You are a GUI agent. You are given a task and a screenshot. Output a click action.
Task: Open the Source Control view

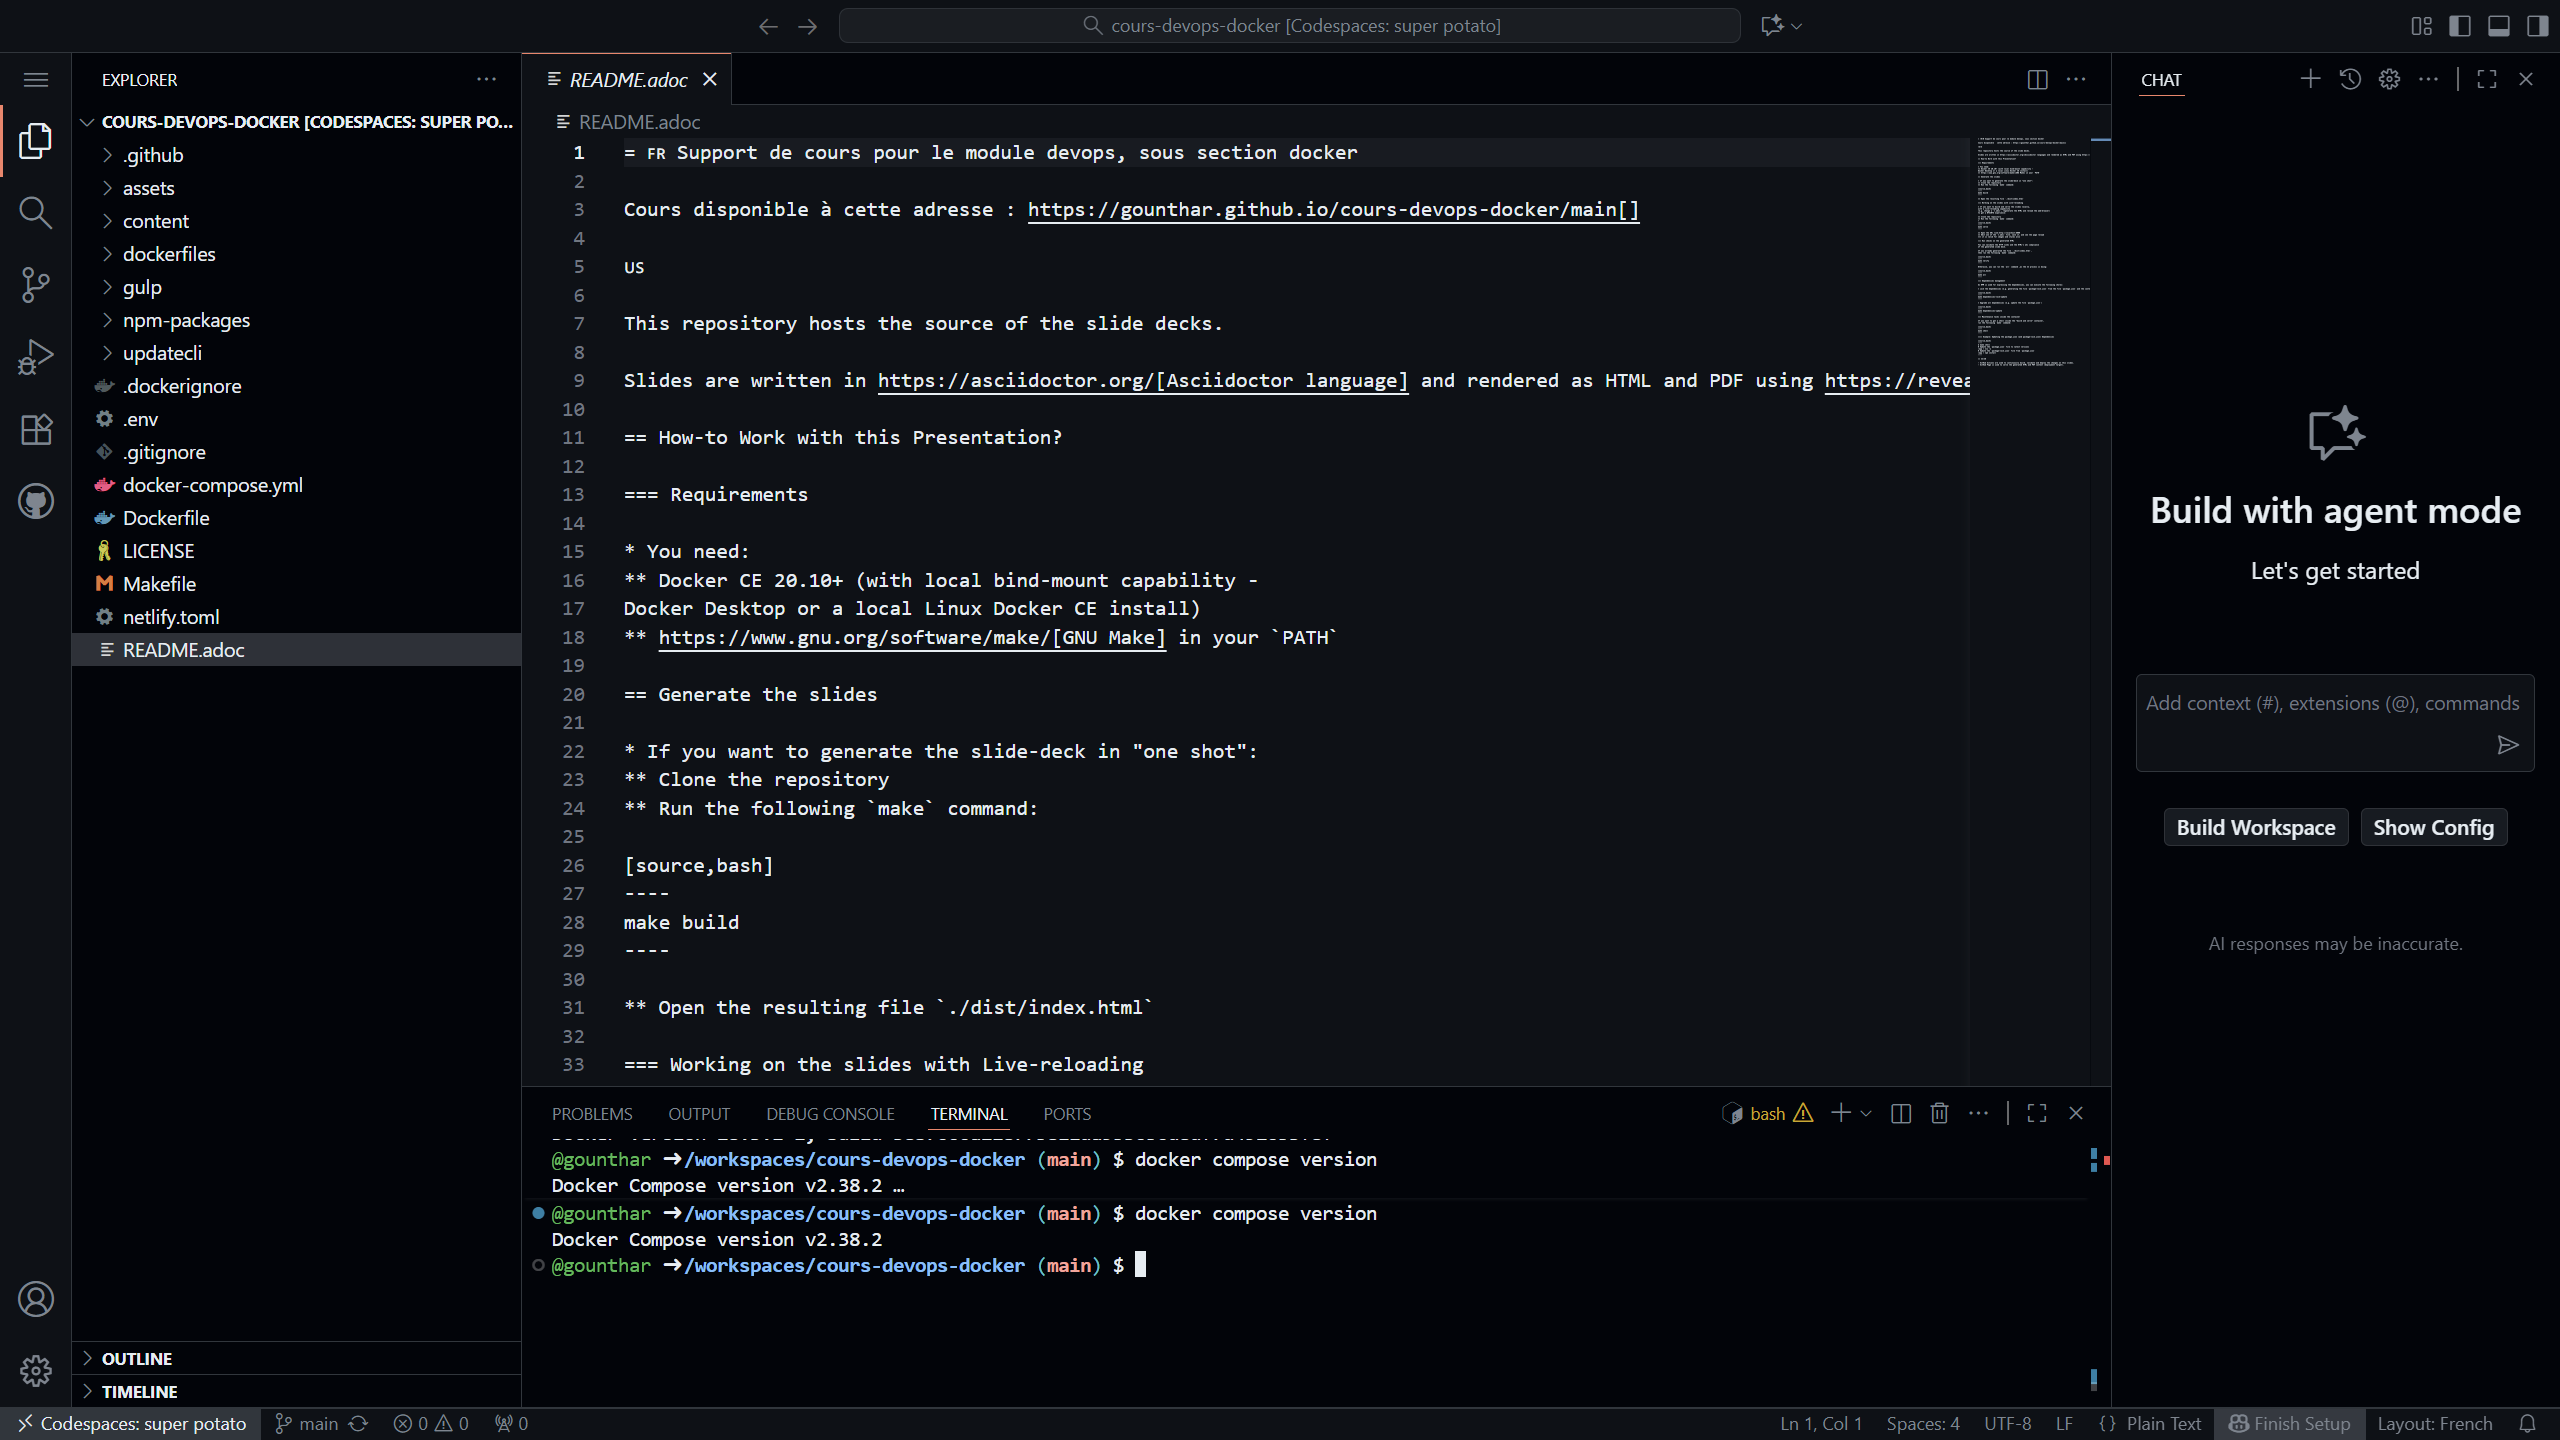36,285
